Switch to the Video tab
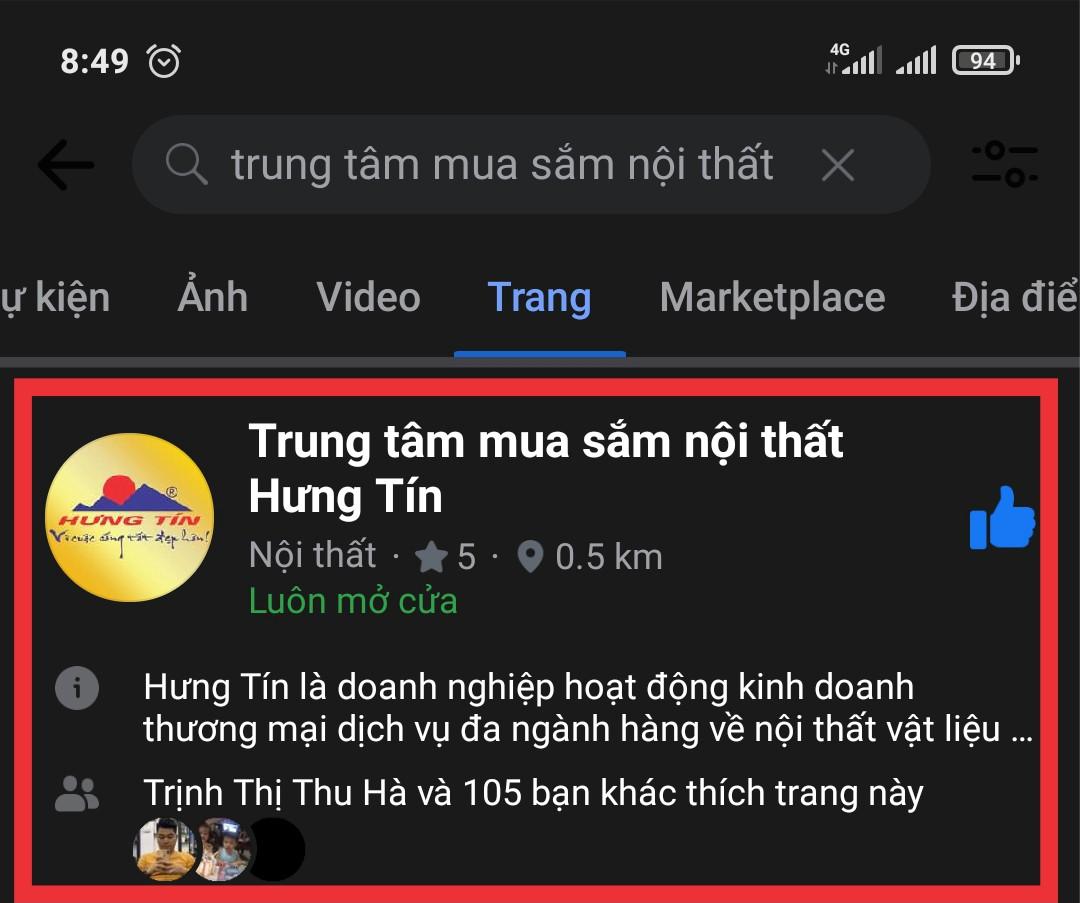This screenshot has width=1080, height=903. (x=368, y=297)
